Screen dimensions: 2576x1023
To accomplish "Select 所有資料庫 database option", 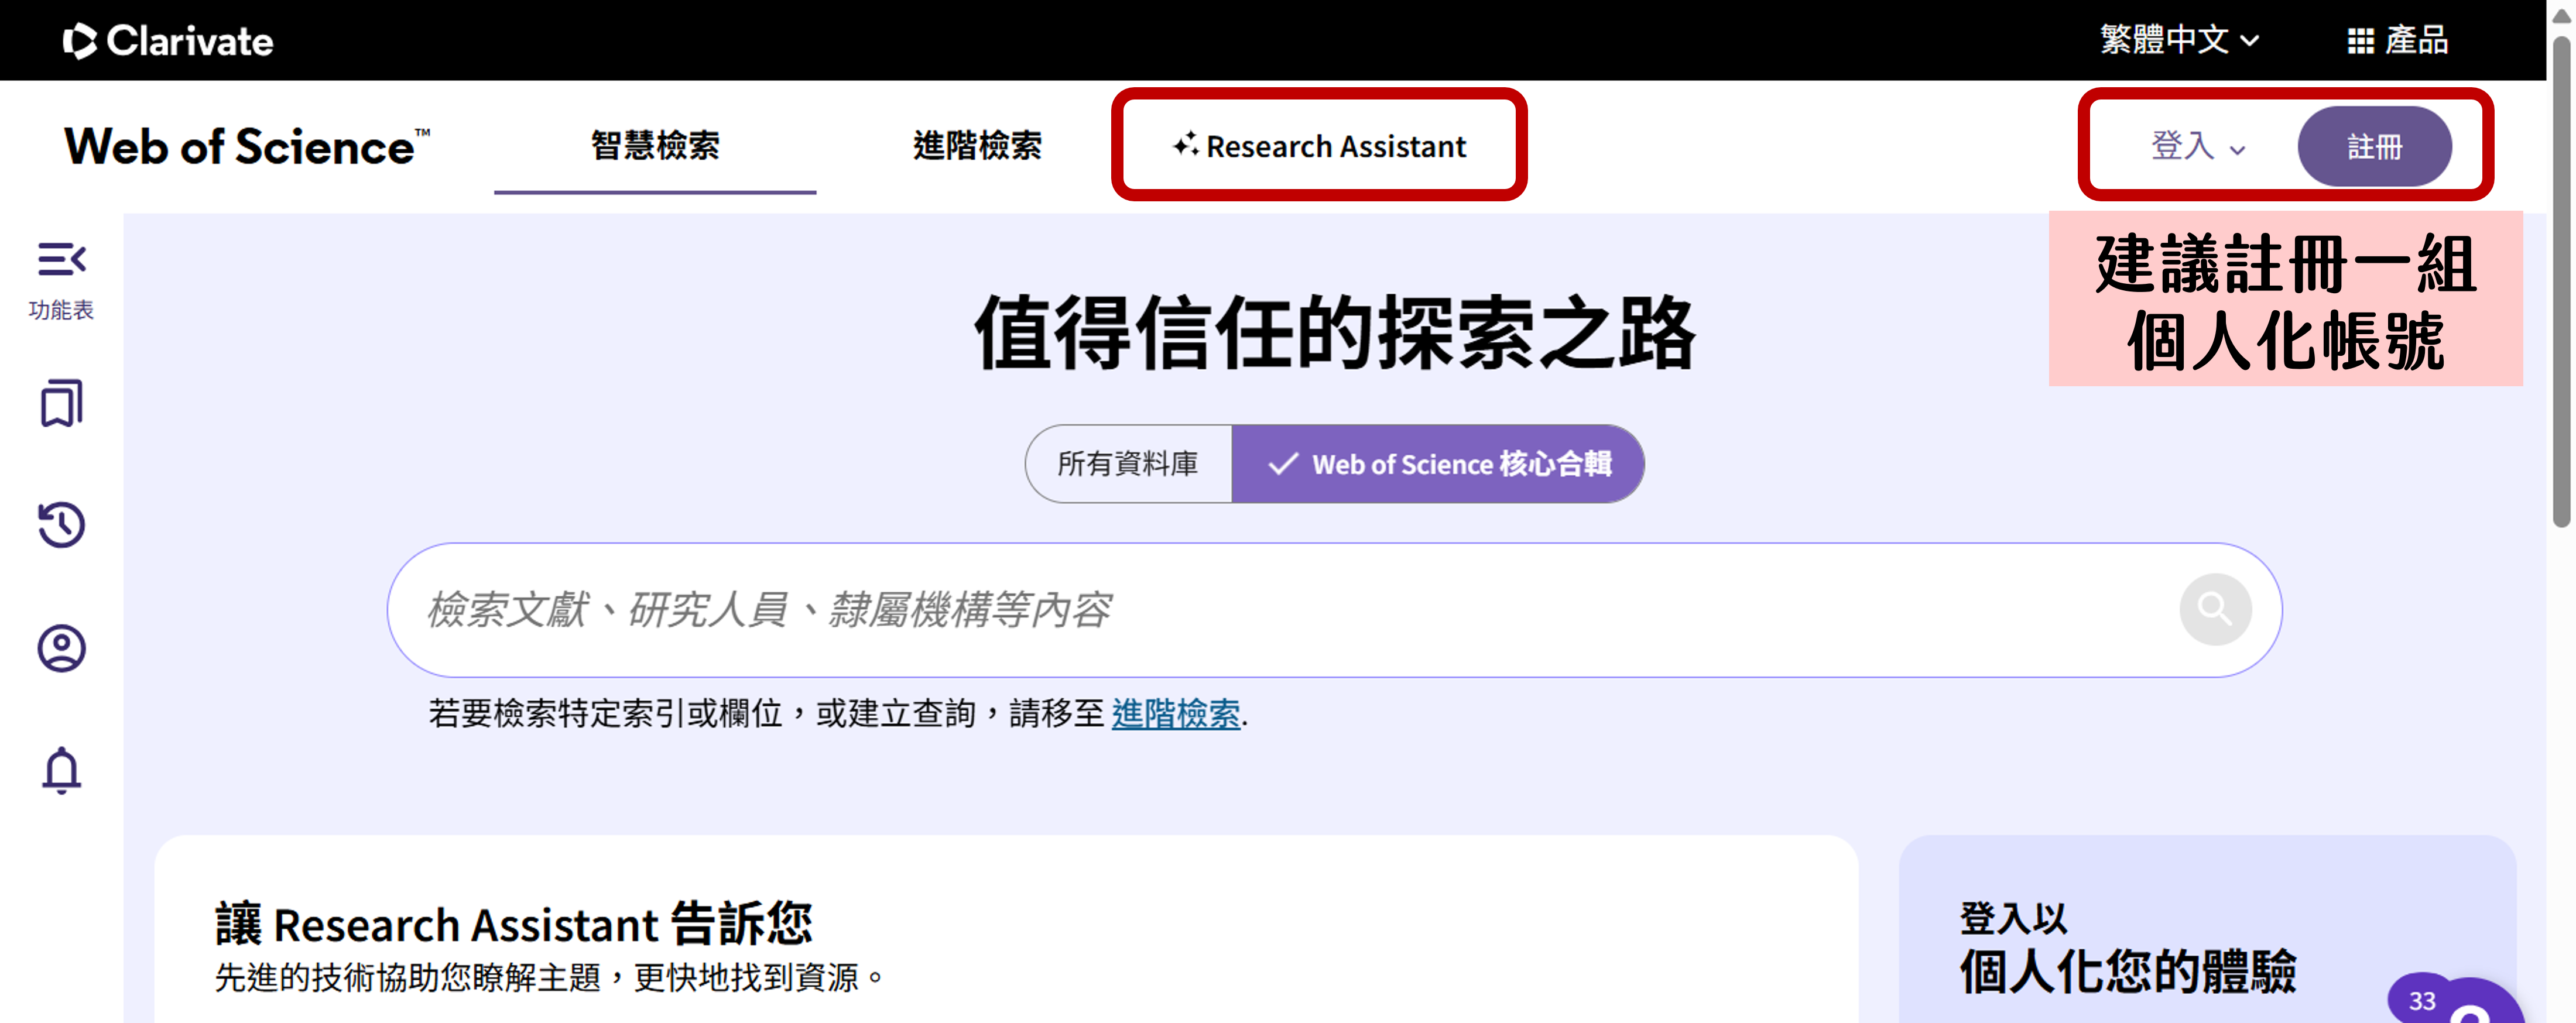I will point(1128,464).
